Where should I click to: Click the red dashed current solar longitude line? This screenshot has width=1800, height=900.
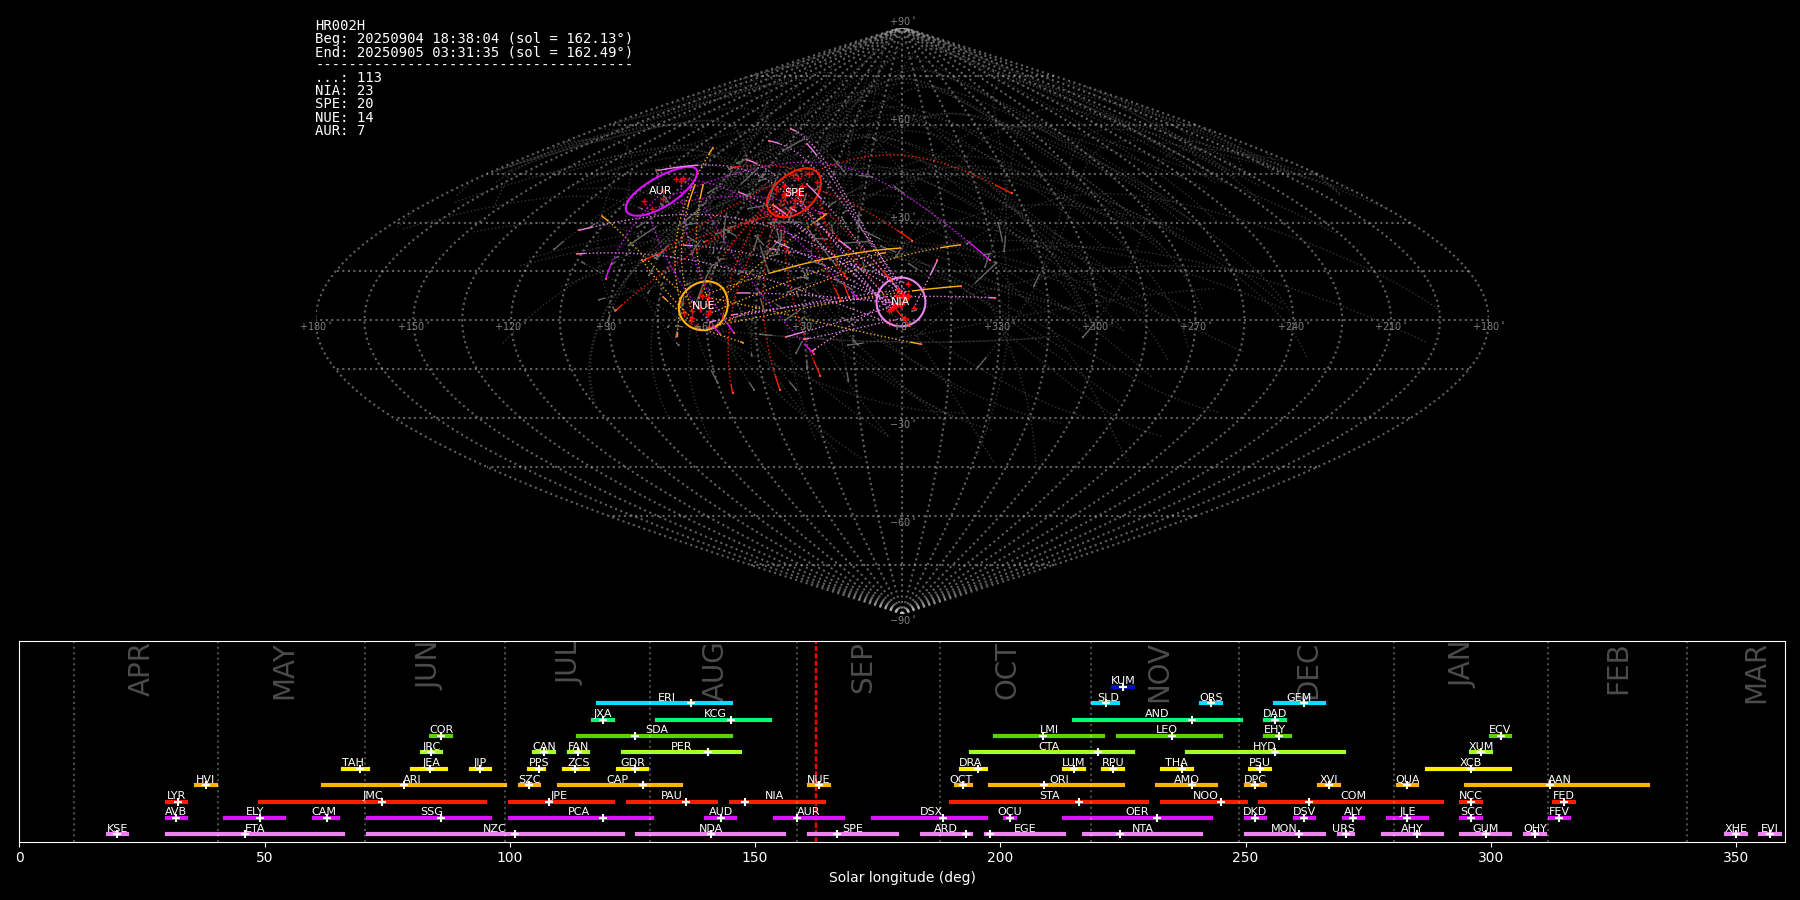click(x=816, y=740)
